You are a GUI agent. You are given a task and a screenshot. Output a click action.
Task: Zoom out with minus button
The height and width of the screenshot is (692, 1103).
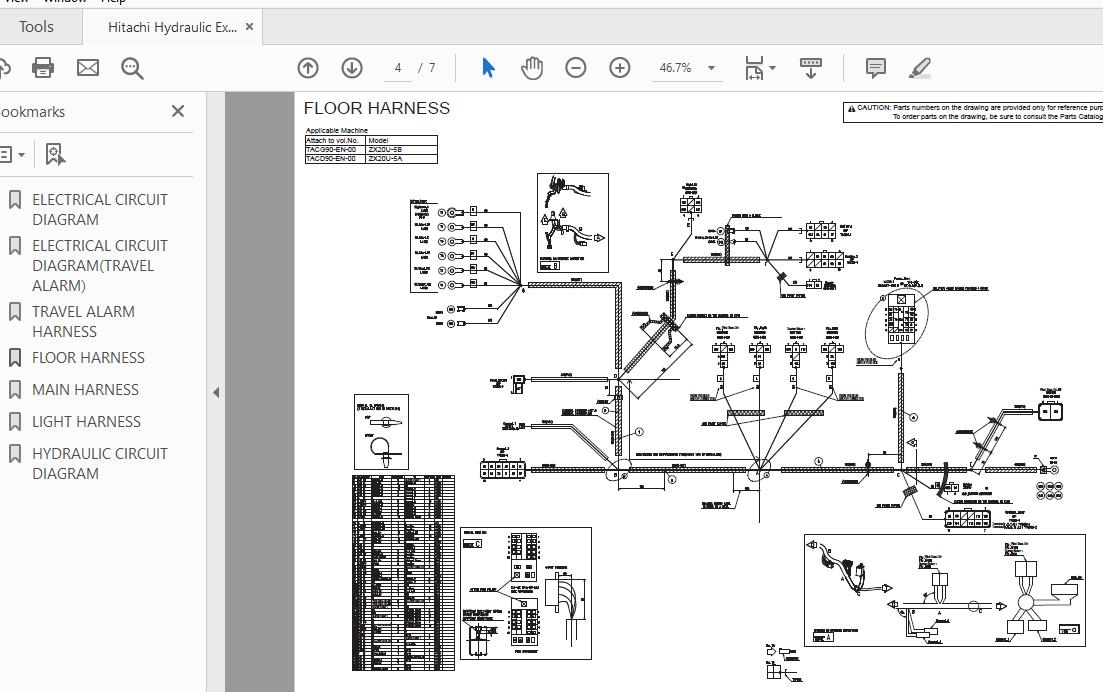pyautogui.click(x=576, y=68)
